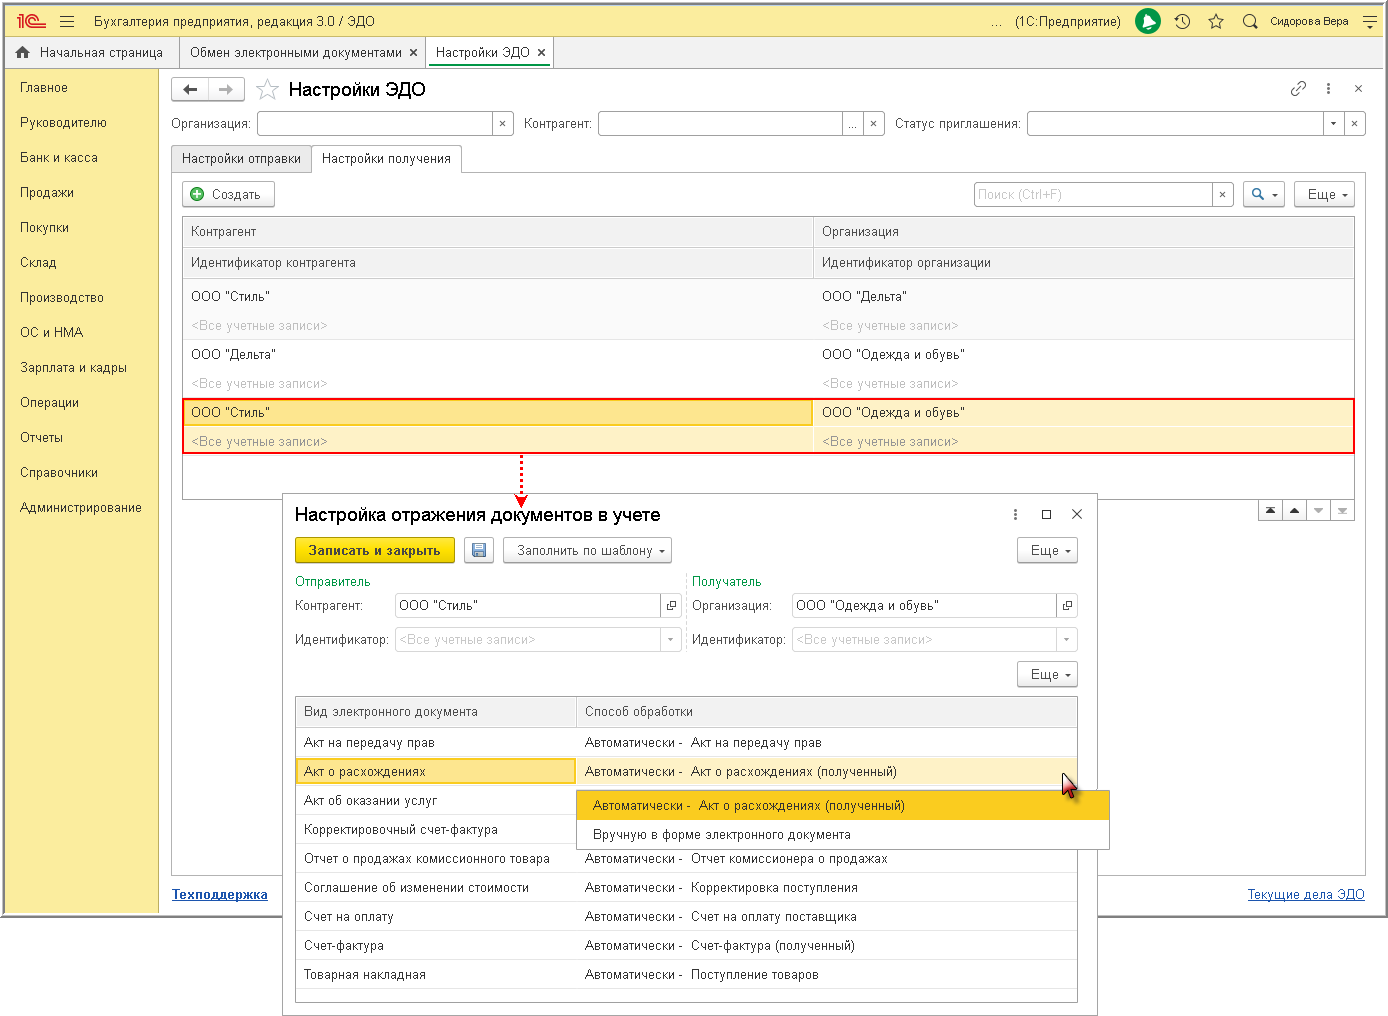The height and width of the screenshot is (1016, 1388).
Task: Save settings with the floppy disk icon
Action: coord(479,551)
